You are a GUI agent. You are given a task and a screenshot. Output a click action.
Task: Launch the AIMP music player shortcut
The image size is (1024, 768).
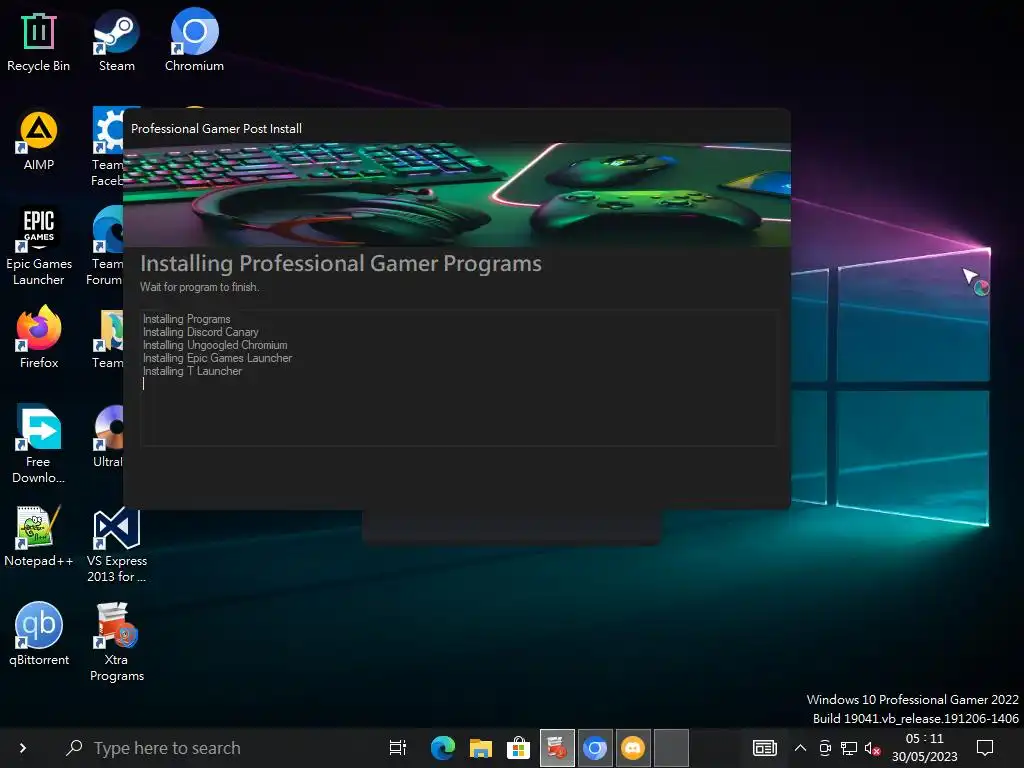39,140
